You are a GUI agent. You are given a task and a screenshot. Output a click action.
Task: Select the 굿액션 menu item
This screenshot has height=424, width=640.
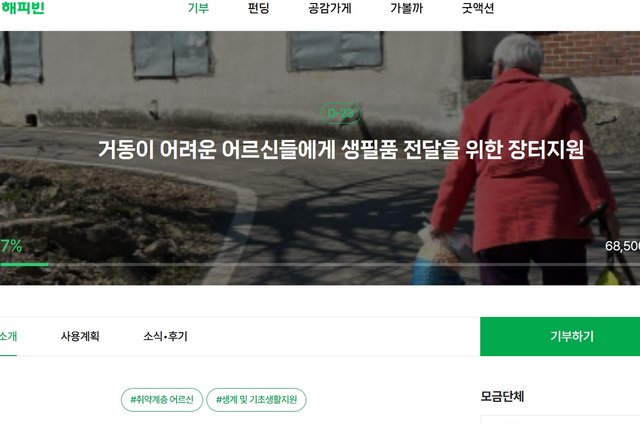click(478, 8)
